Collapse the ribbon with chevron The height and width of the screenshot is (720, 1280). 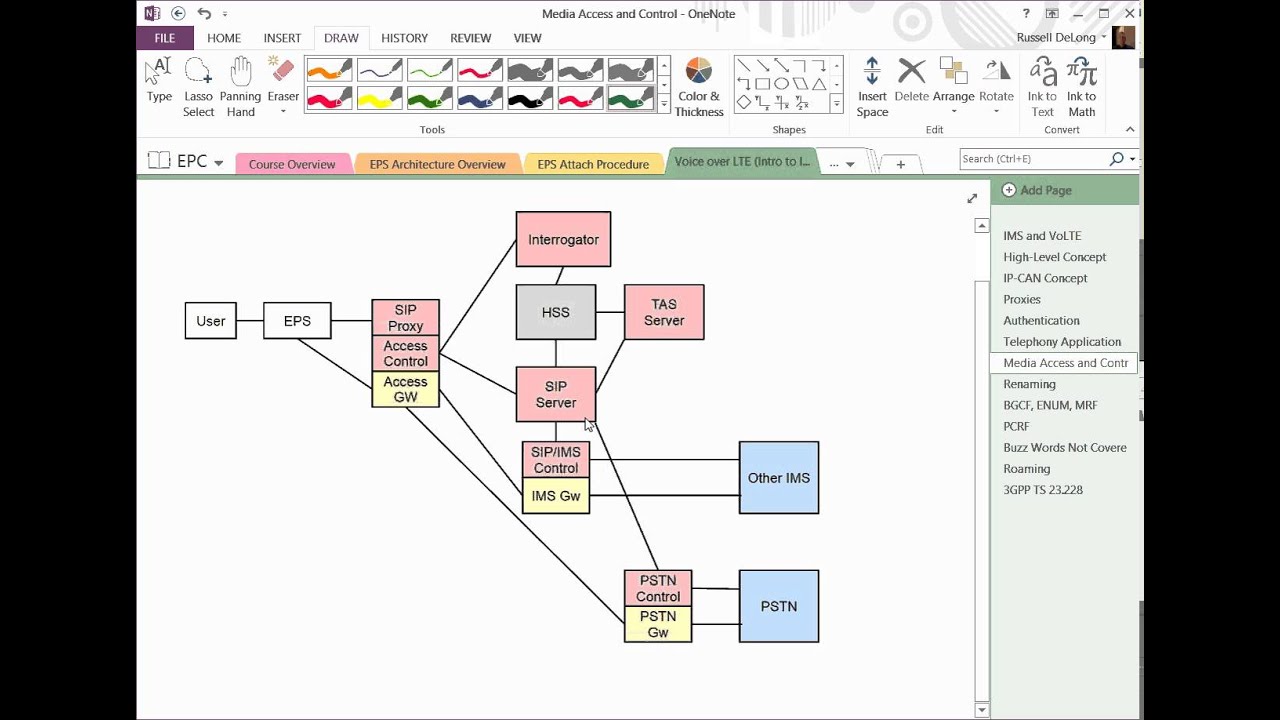[x=1130, y=129]
